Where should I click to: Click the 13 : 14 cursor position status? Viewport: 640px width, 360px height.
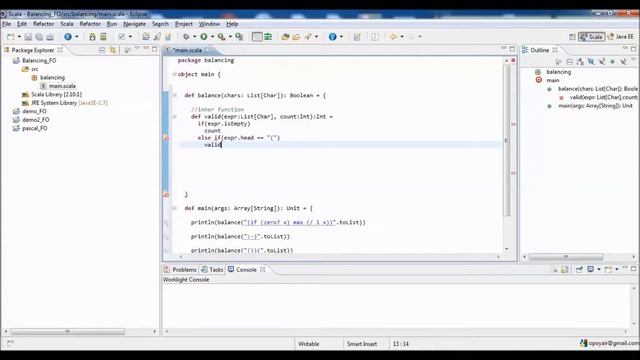pos(401,344)
